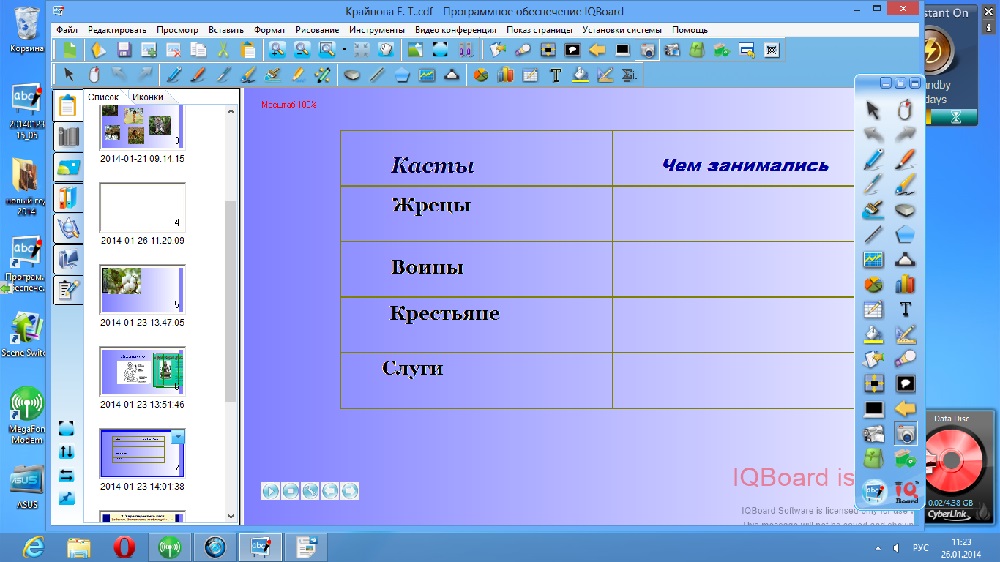1000x562 pixels.
Task: Select page thumbnail dated 2014 01 23 13:47
Action: point(142,289)
